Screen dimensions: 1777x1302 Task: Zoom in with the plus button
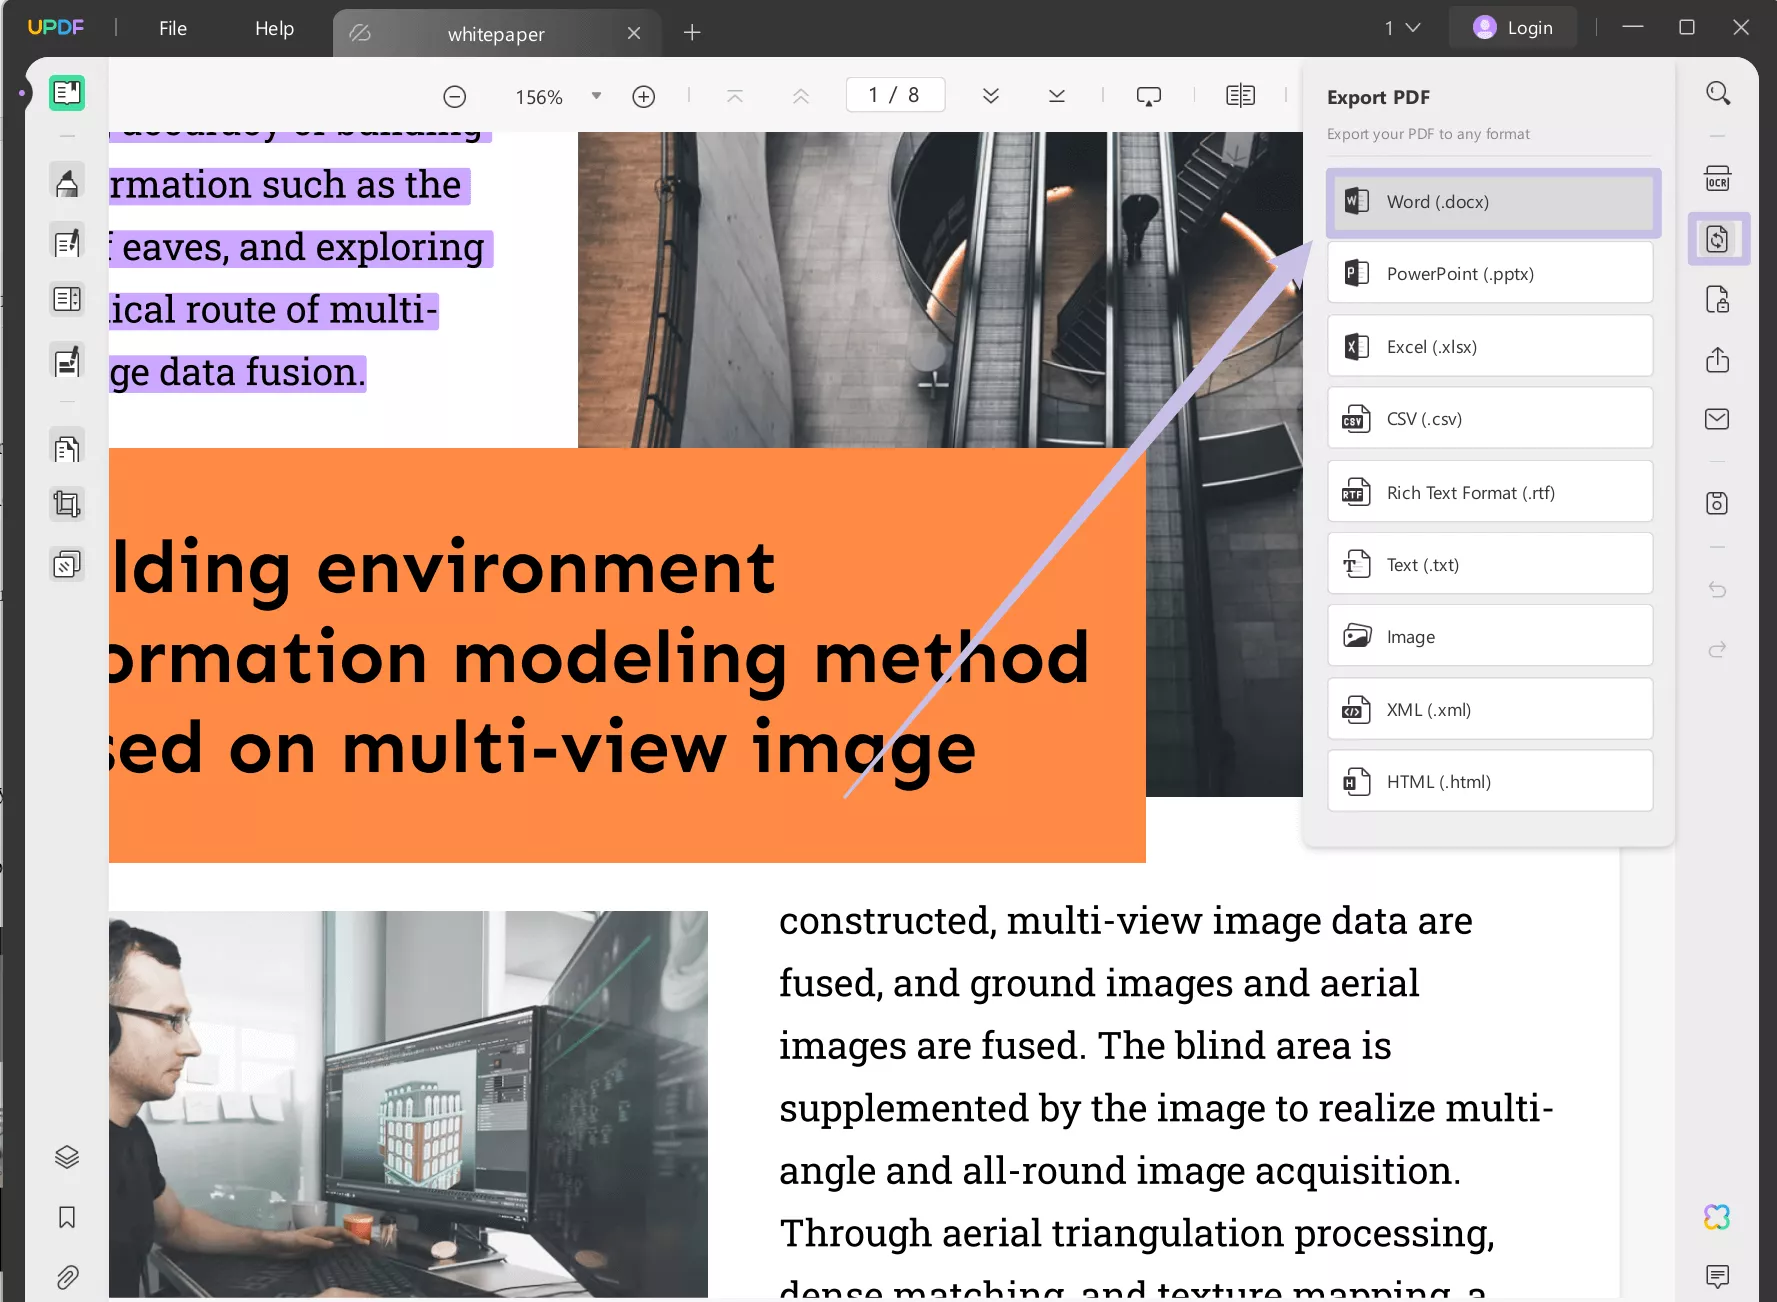(x=644, y=96)
